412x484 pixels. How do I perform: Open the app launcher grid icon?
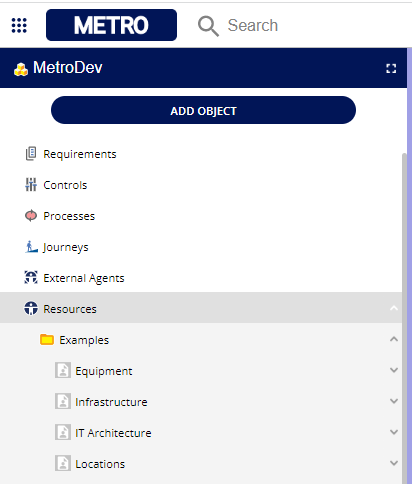coord(19,25)
